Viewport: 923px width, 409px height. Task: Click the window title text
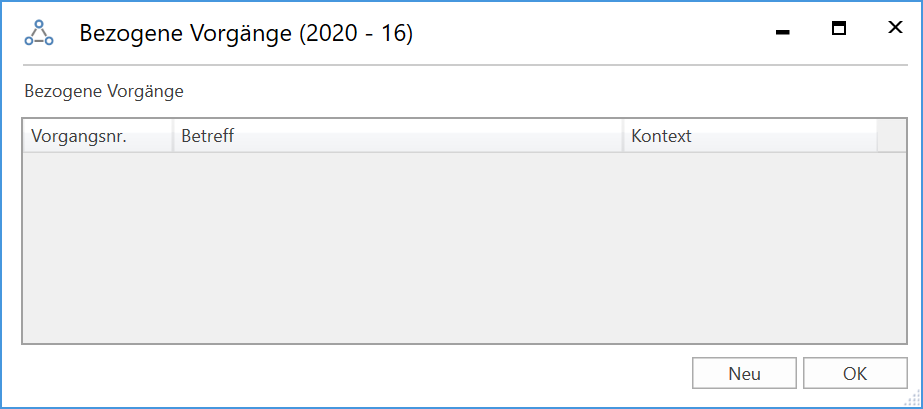tap(246, 34)
